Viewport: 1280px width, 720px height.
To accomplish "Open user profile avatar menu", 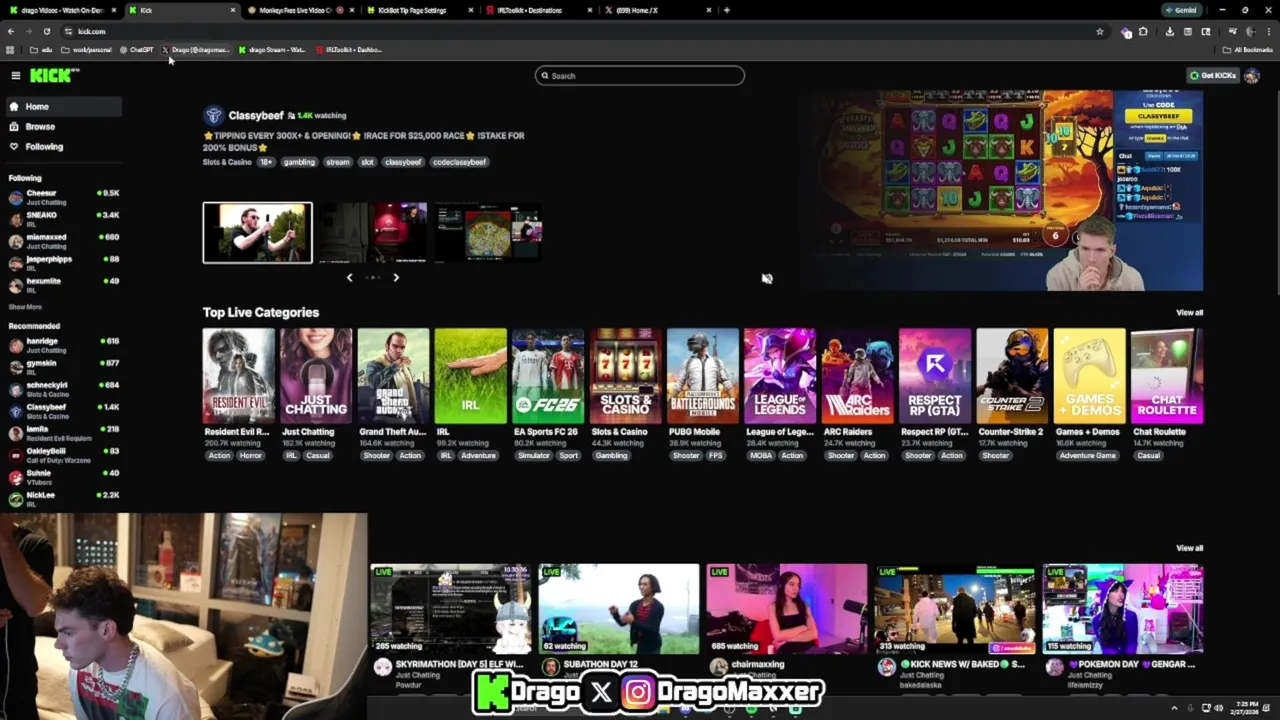I will point(1251,75).
